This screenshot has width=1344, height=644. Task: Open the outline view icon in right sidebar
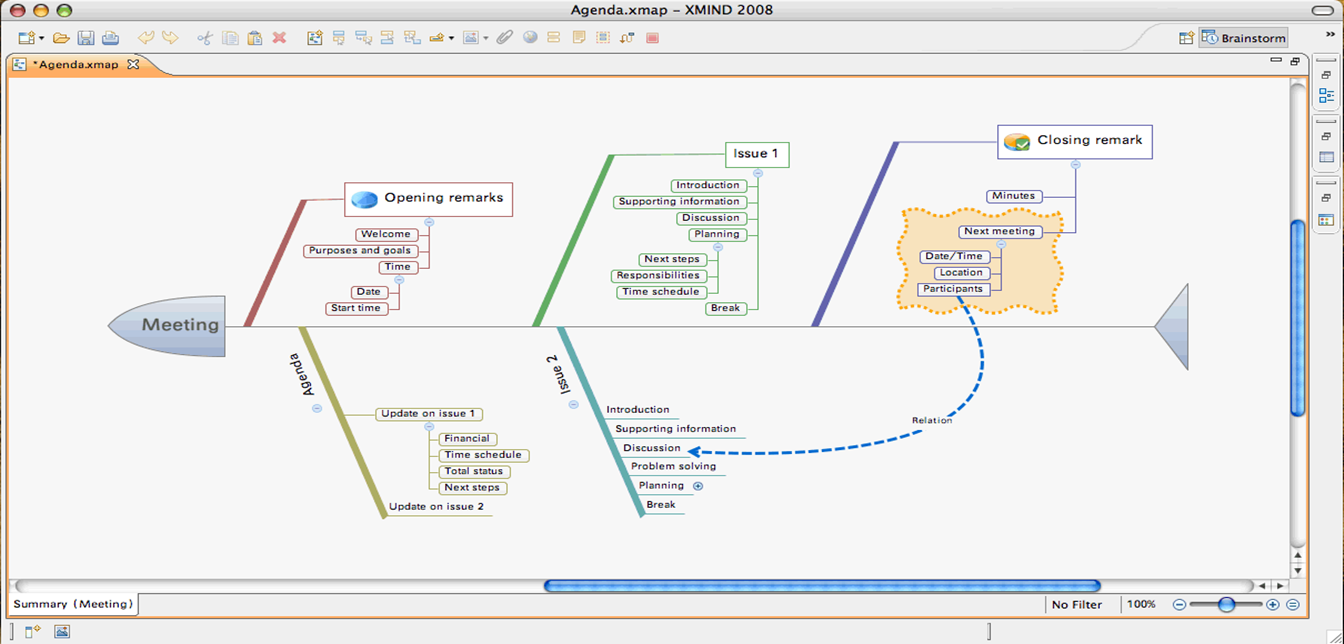tap(1326, 96)
